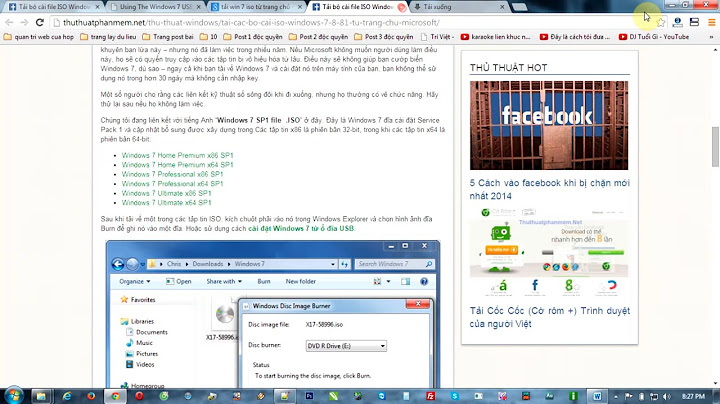Image resolution: width=720 pixels, height=404 pixels.
Task: Open the Chrome hamburger menu
Action: tap(711, 22)
